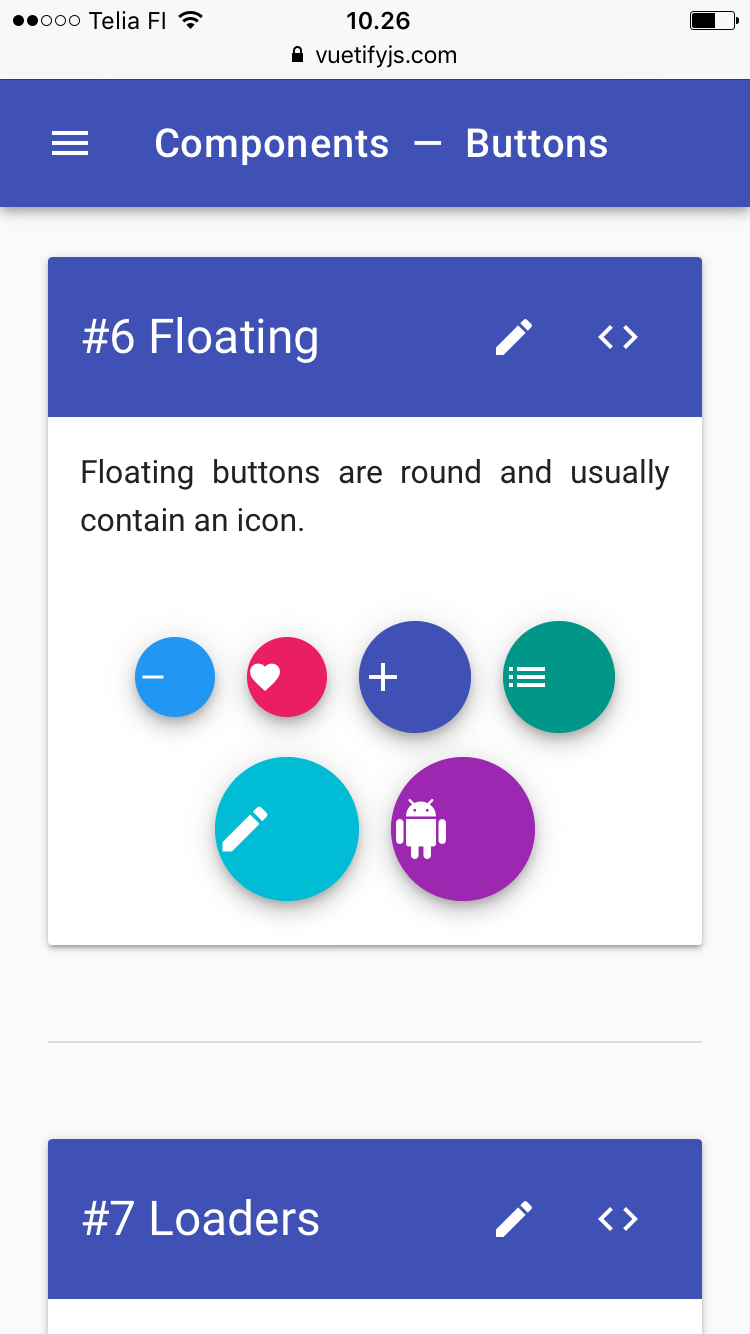The image size is (750, 1334).
Task: Open Components in the app toolbar
Action: (271, 143)
